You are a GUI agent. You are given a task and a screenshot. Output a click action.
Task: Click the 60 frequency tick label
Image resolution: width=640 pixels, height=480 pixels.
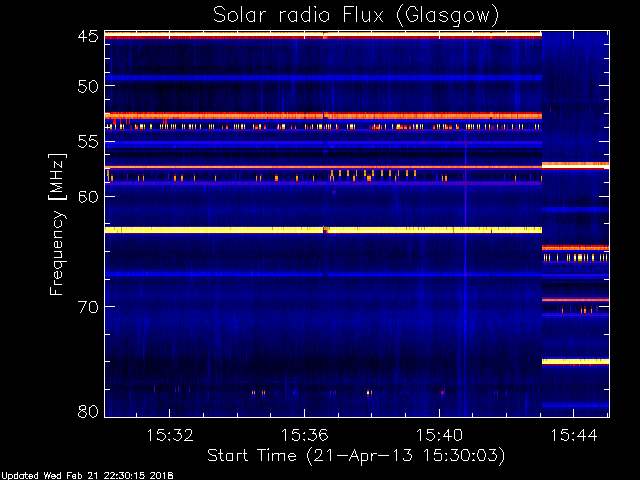pyautogui.click(x=88, y=197)
